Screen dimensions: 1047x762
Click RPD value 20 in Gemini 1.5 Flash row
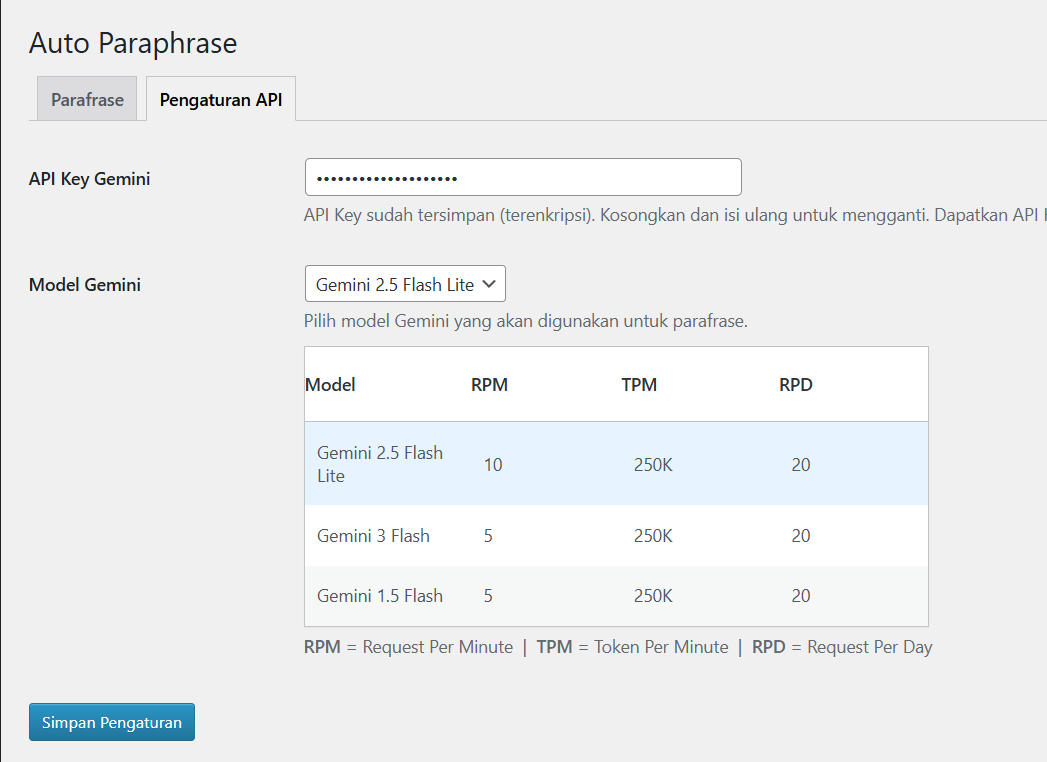[x=800, y=596]
